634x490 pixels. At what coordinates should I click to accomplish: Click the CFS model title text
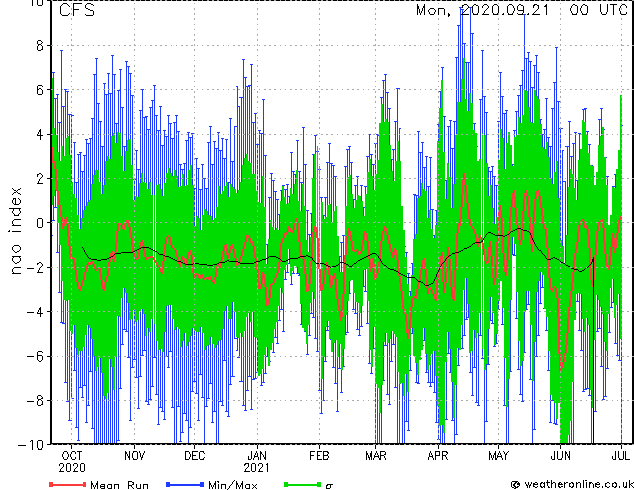(77, 10)
